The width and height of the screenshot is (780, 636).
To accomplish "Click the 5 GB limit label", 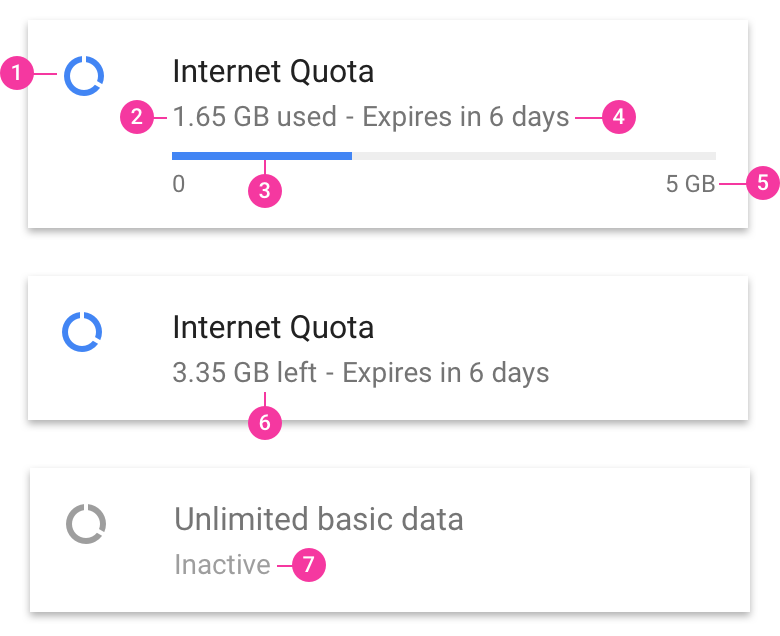I will point(690,185).
